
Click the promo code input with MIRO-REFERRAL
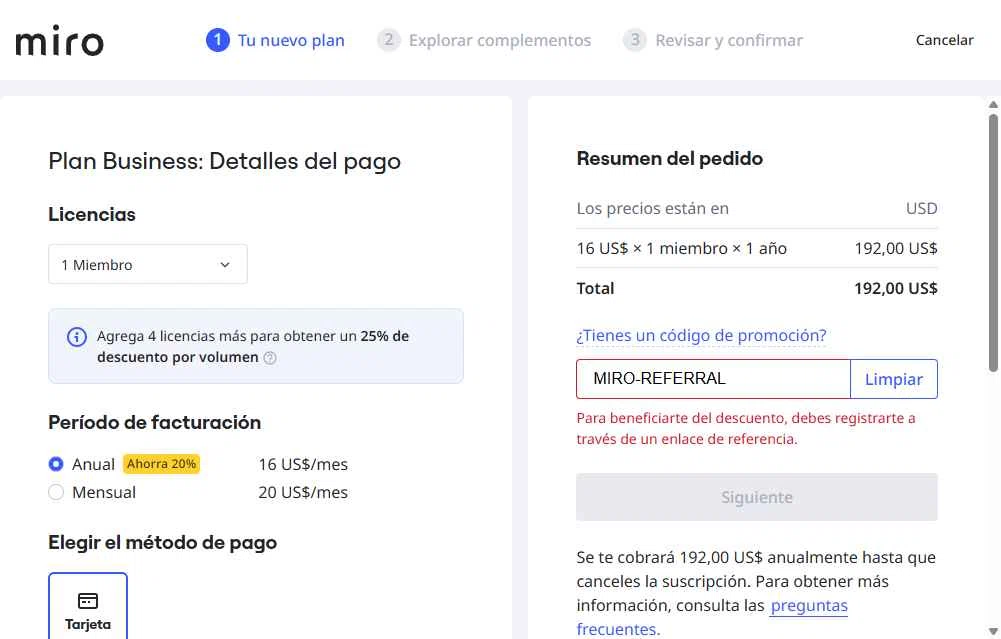coord(713,379)
